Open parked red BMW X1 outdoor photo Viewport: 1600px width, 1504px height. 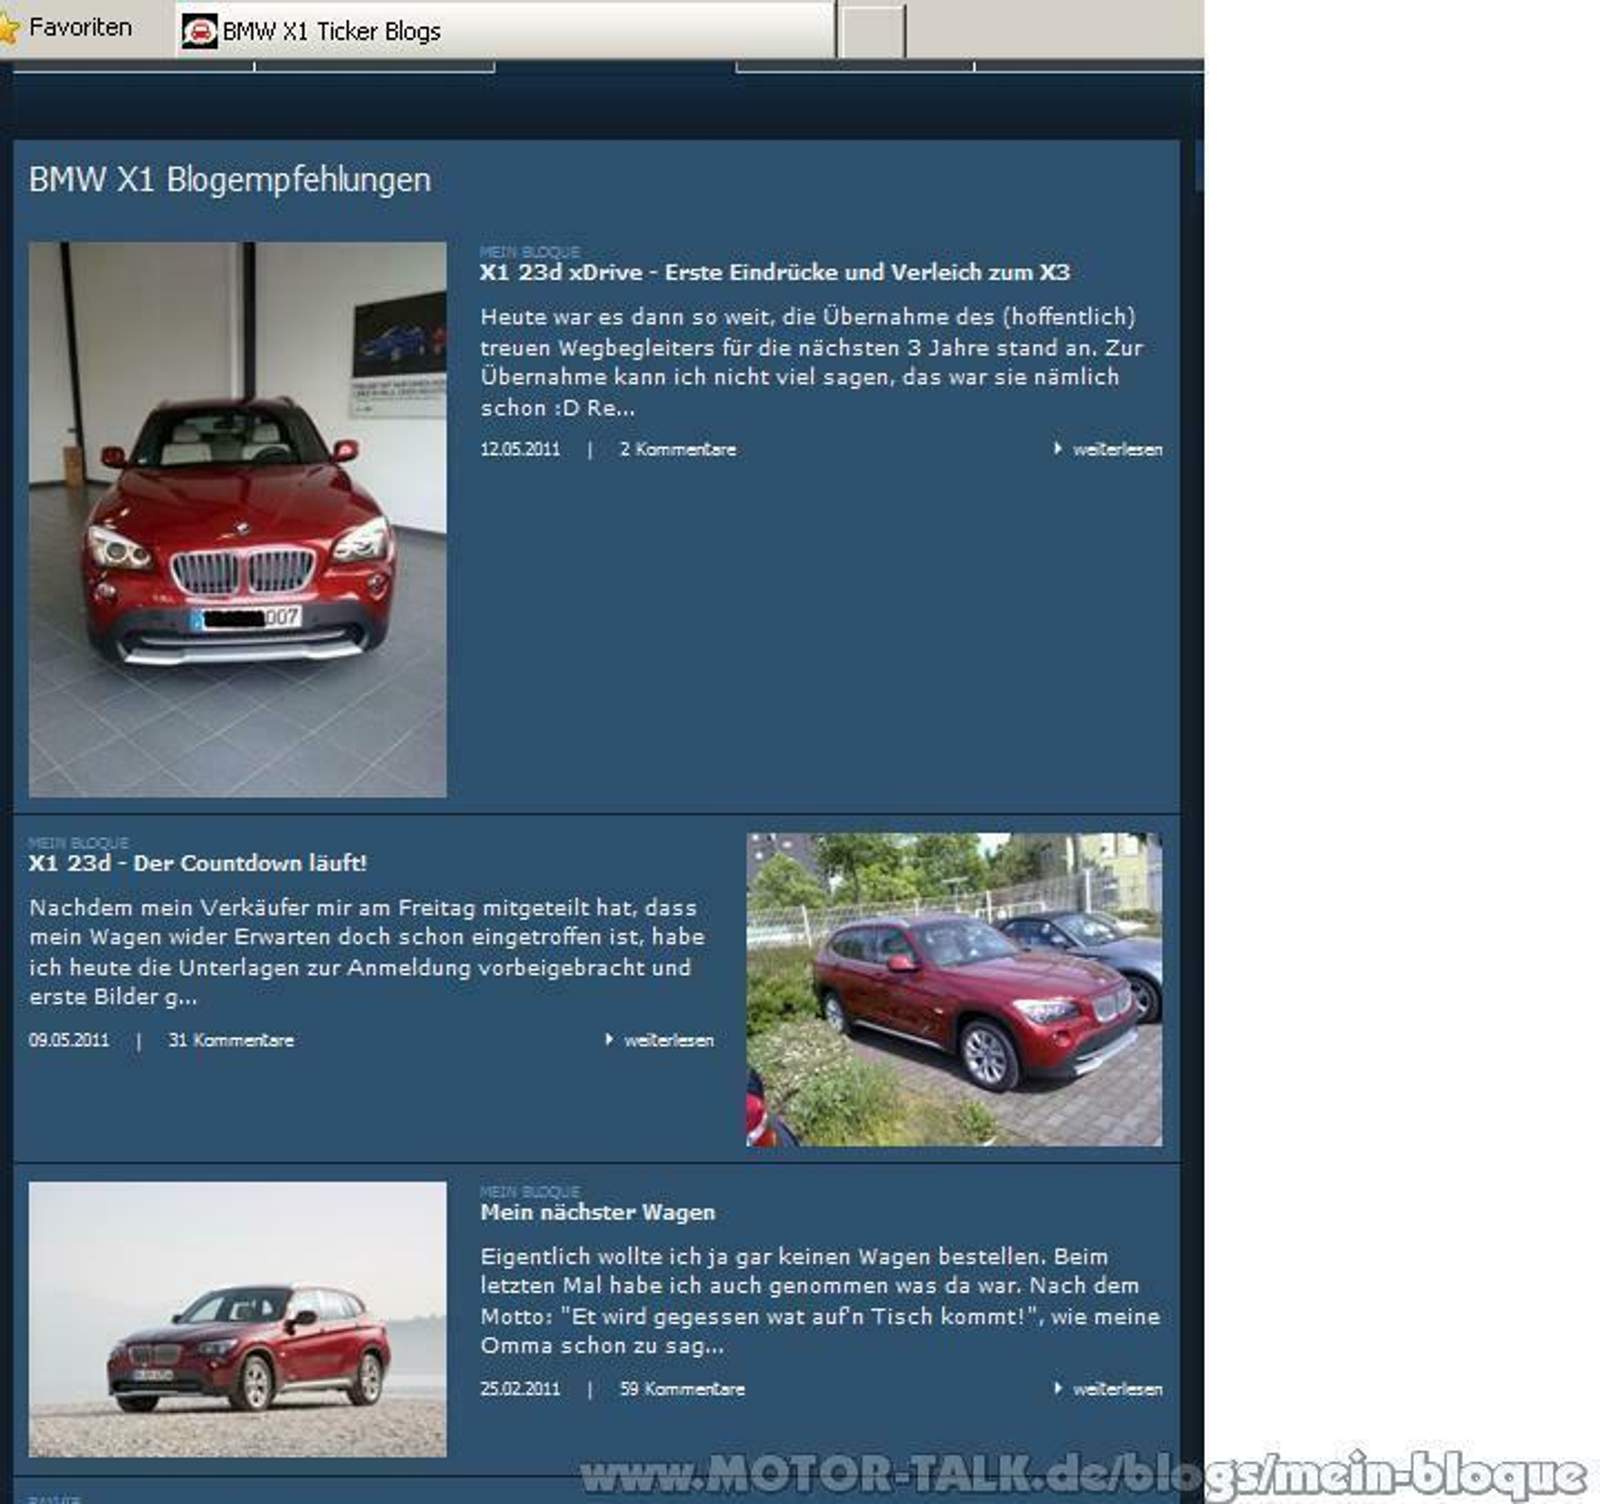click(x=954, y=990)
